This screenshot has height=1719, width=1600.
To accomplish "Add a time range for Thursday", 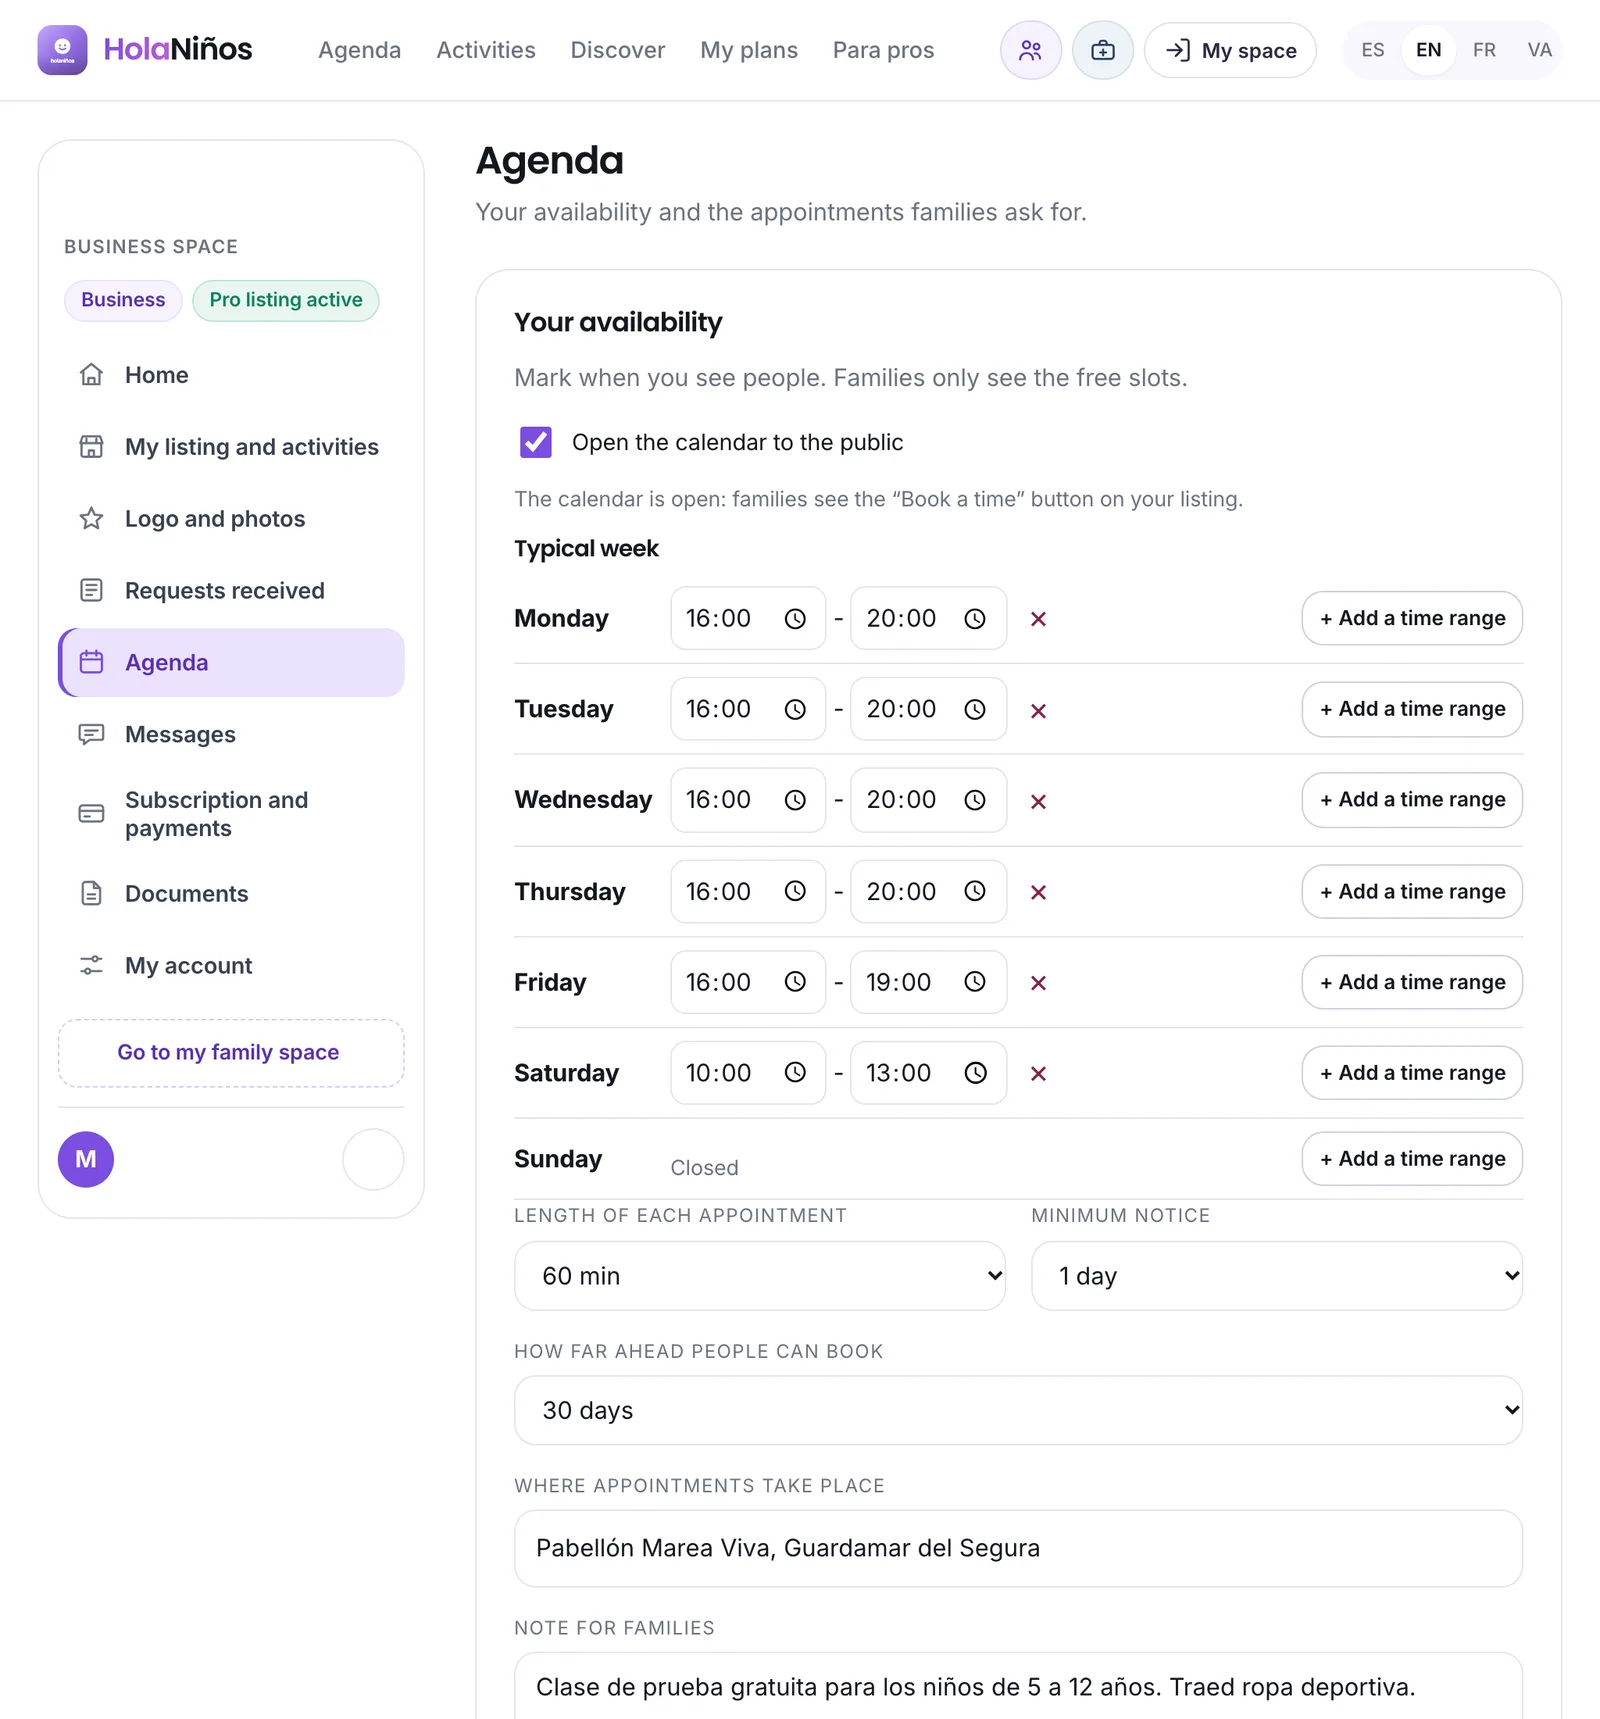I will pos(1412,891).
